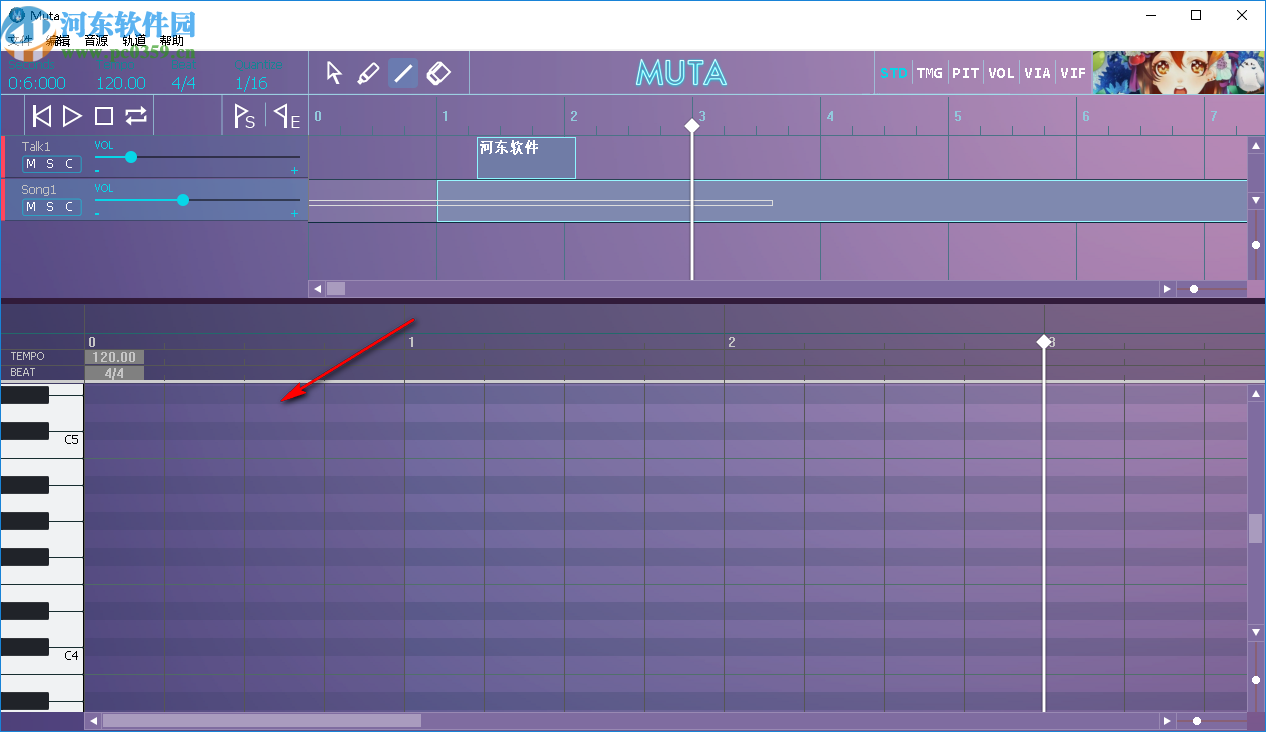This screenshot has width=1266, height=732.
Task: Select the eraser tool
Action: [438, 73]
